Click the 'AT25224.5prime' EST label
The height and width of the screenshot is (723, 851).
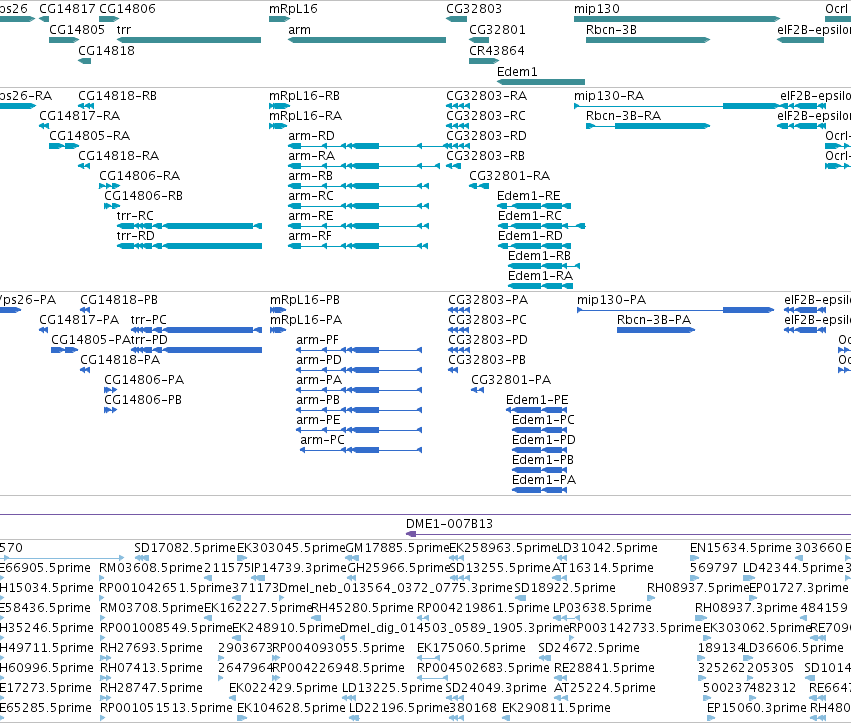tap(605, 688)
